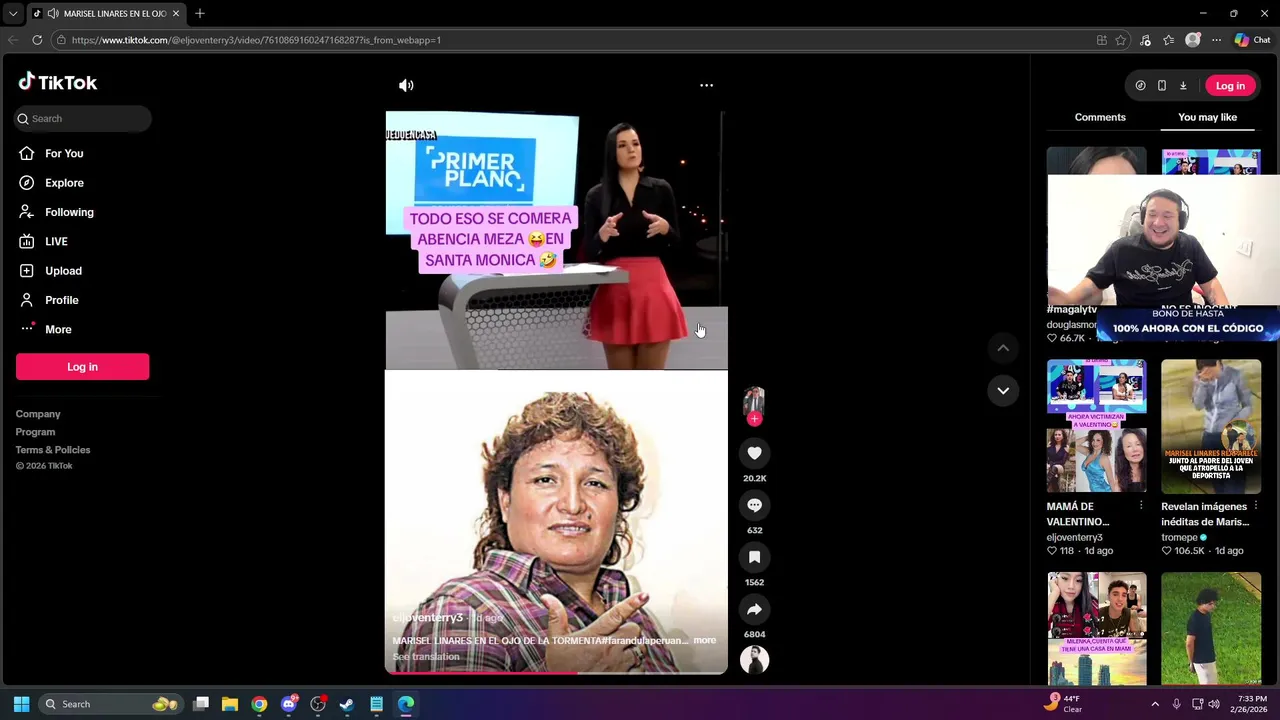
Task: Open the browser Settings and more menu
Action: pos(1216,40)
